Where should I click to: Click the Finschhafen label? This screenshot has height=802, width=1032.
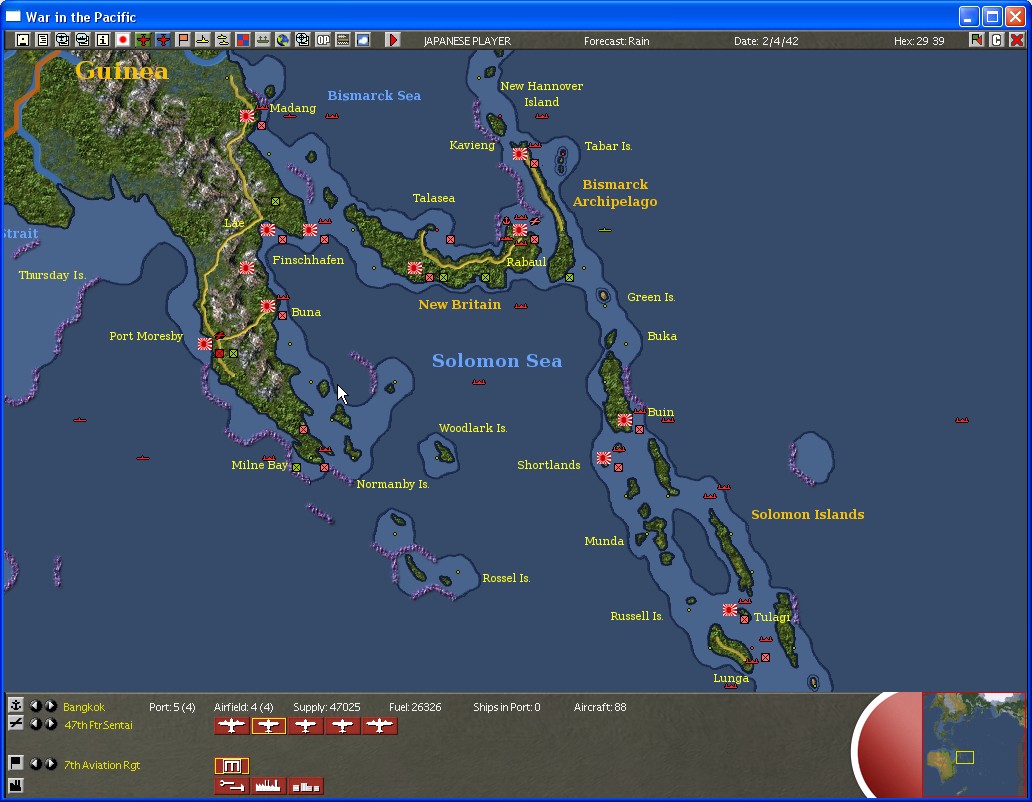click(308, 260)
